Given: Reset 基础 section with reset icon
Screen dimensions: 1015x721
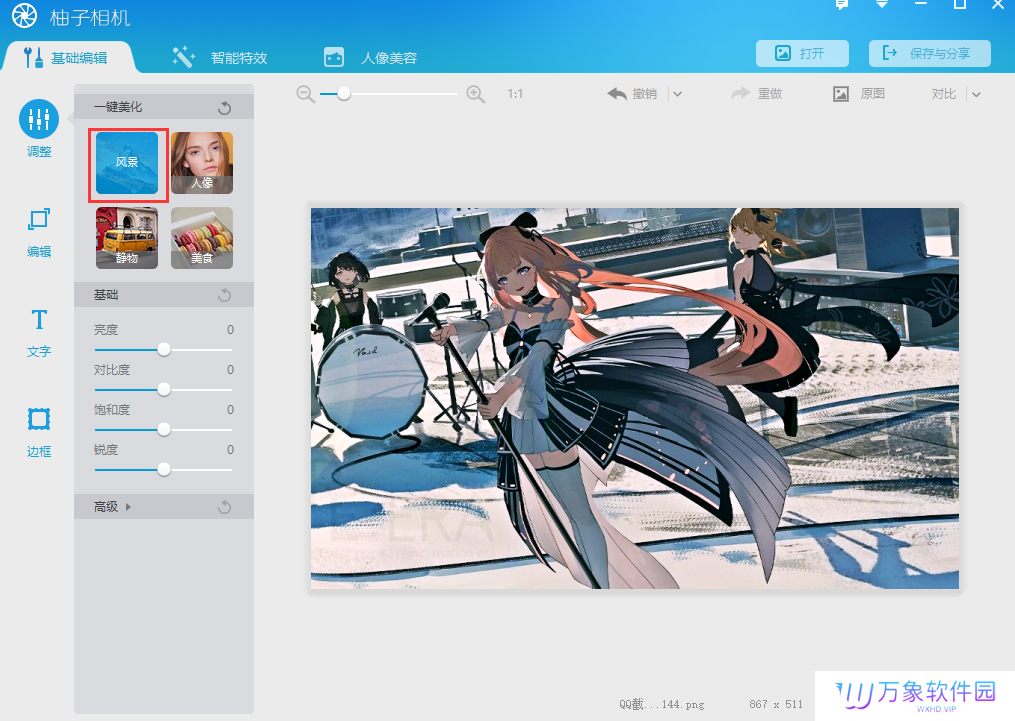Looking at the screenshot, I should point(225,296).
